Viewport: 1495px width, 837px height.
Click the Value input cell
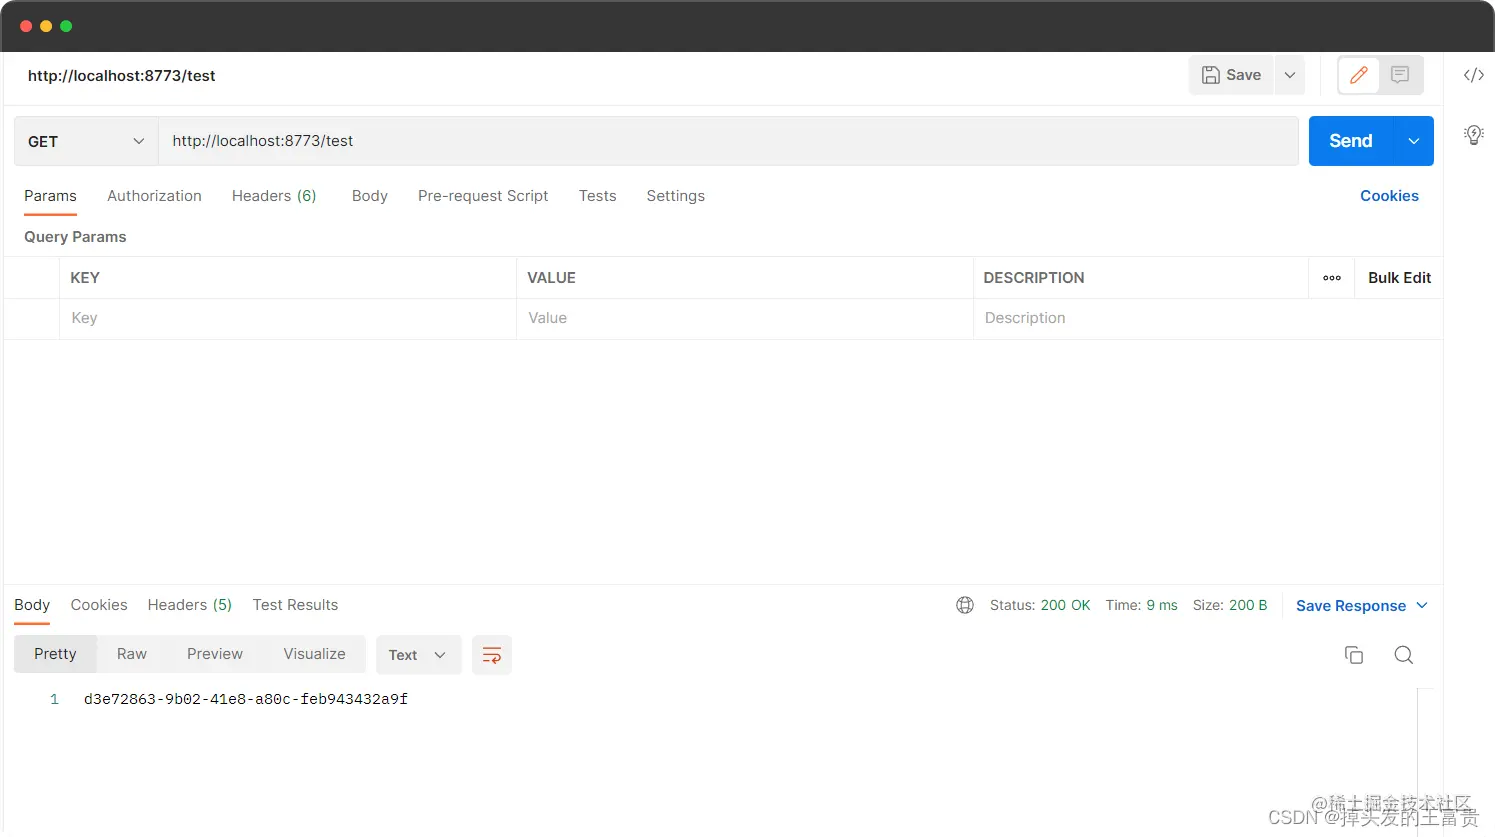click(x=745, y=318)
